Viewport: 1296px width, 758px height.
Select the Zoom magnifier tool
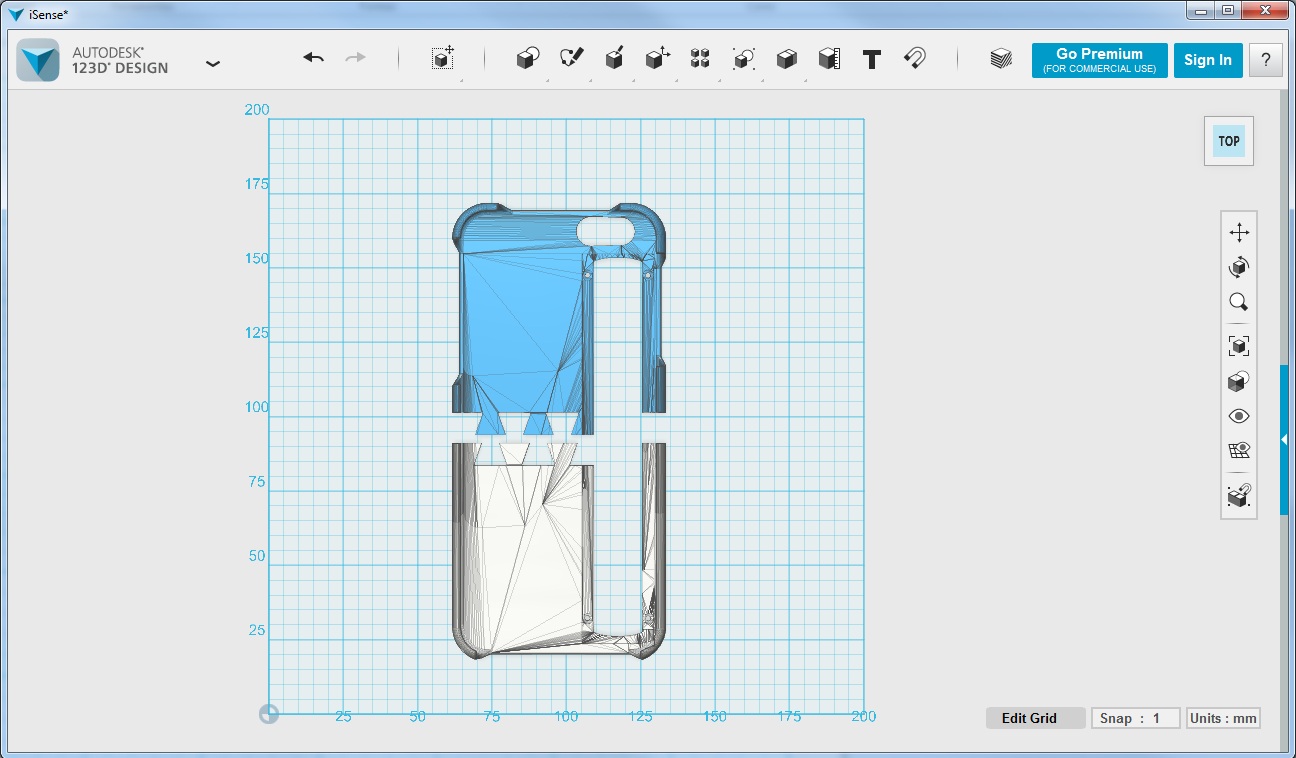click(x=1239, y=302)
